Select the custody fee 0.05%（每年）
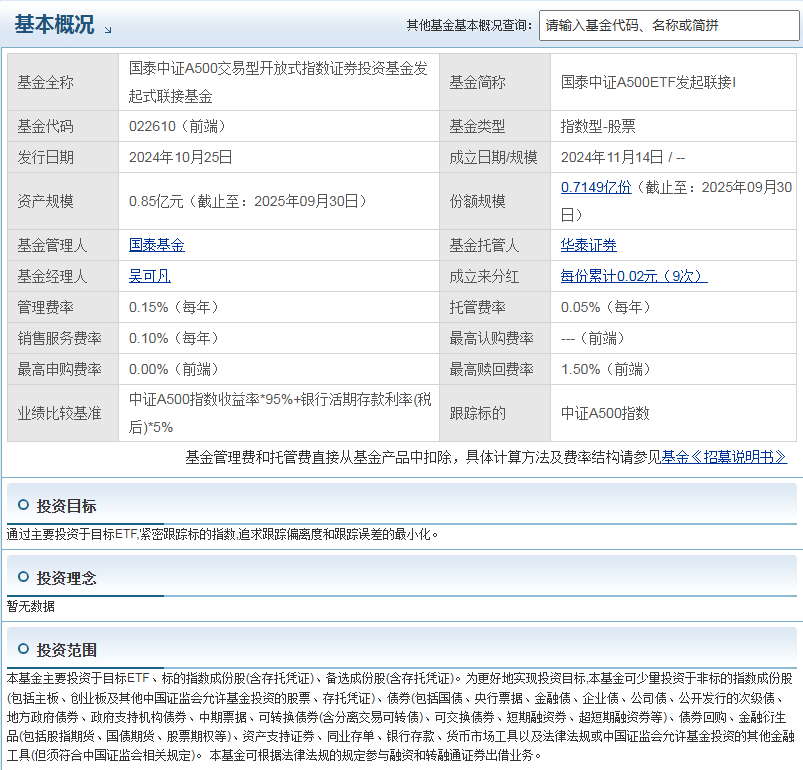Viewport: 803px width, 770px height. pos(606,307)
